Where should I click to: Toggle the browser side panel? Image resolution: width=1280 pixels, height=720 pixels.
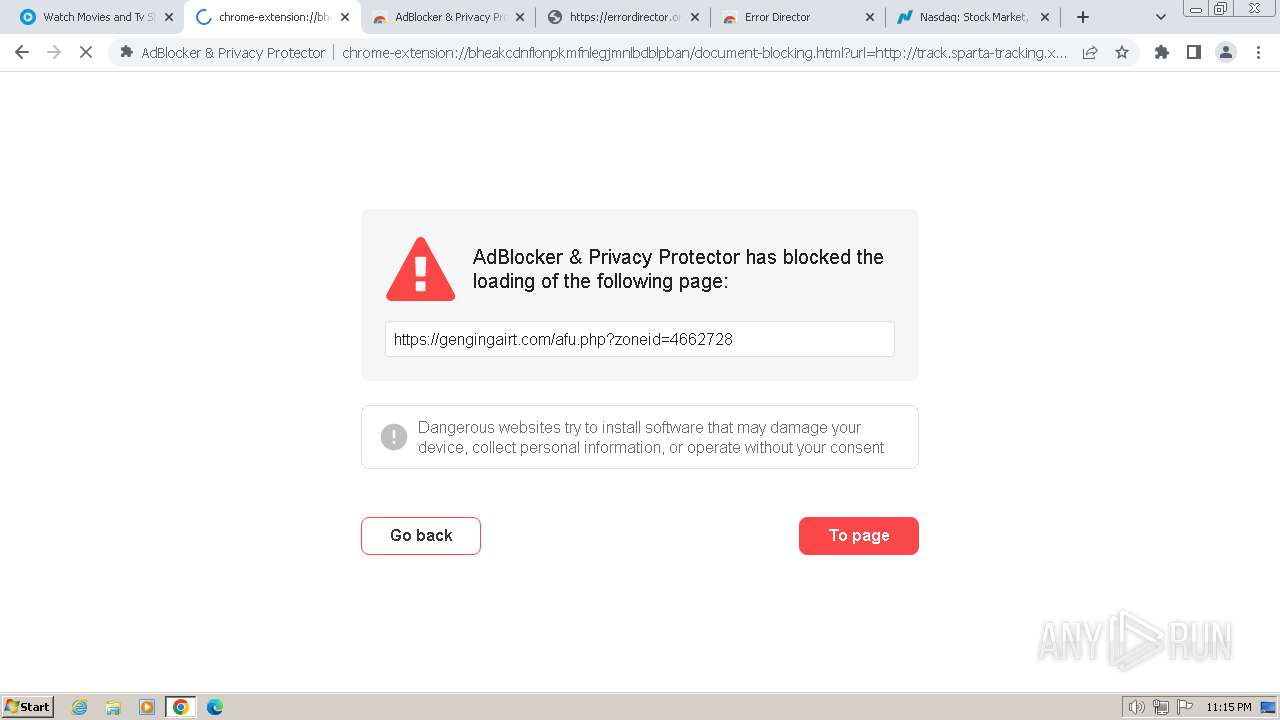coord(1194,53)
